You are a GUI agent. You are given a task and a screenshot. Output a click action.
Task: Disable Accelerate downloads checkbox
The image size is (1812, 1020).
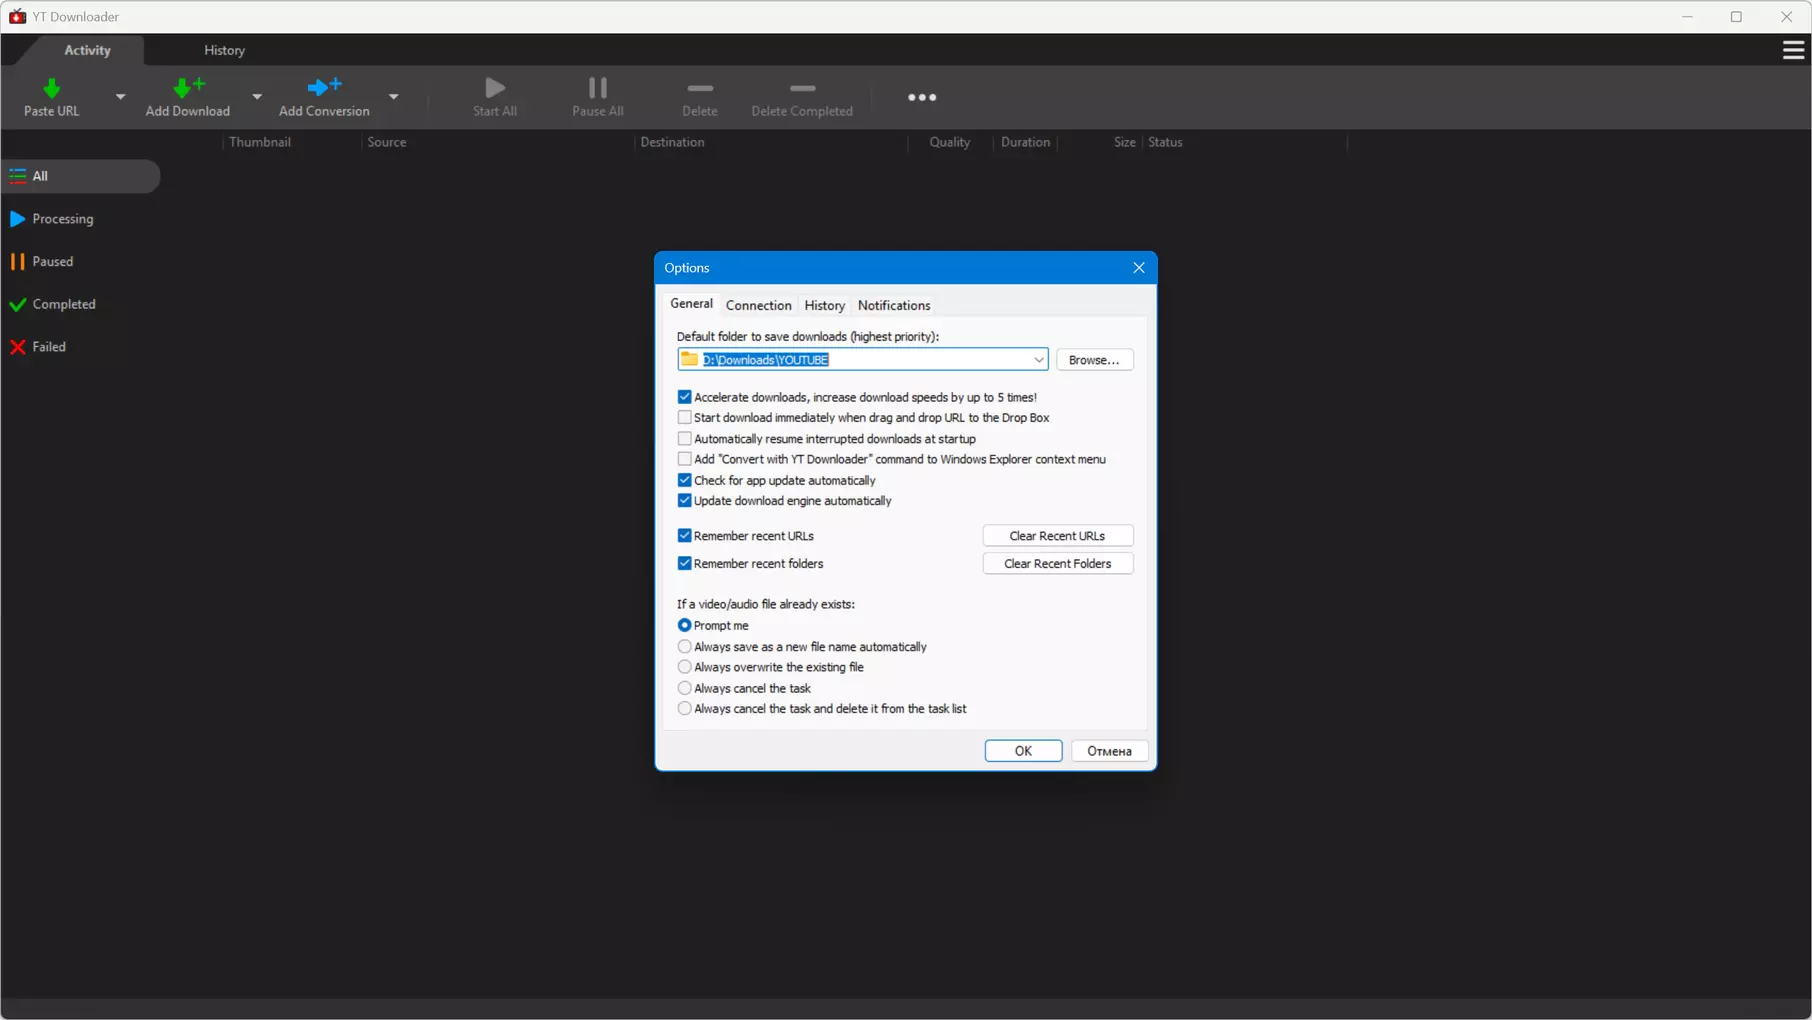685,397
